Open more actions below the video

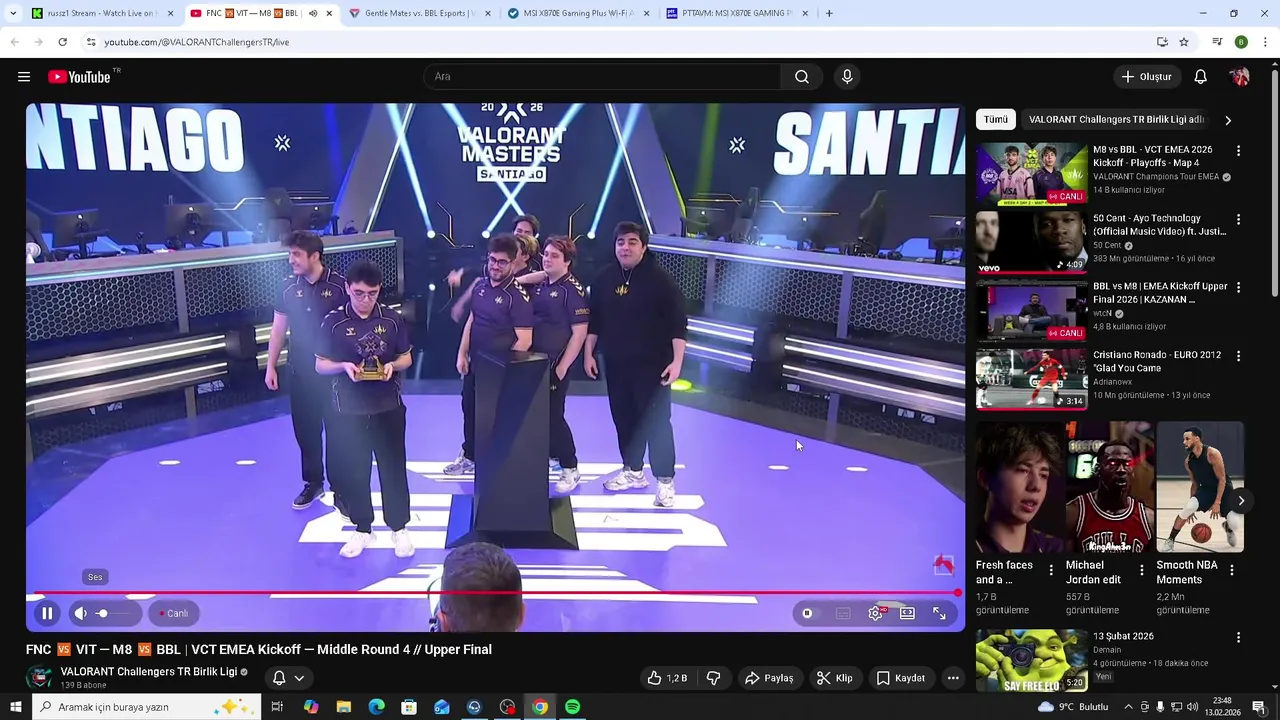[x=953, y=678]
